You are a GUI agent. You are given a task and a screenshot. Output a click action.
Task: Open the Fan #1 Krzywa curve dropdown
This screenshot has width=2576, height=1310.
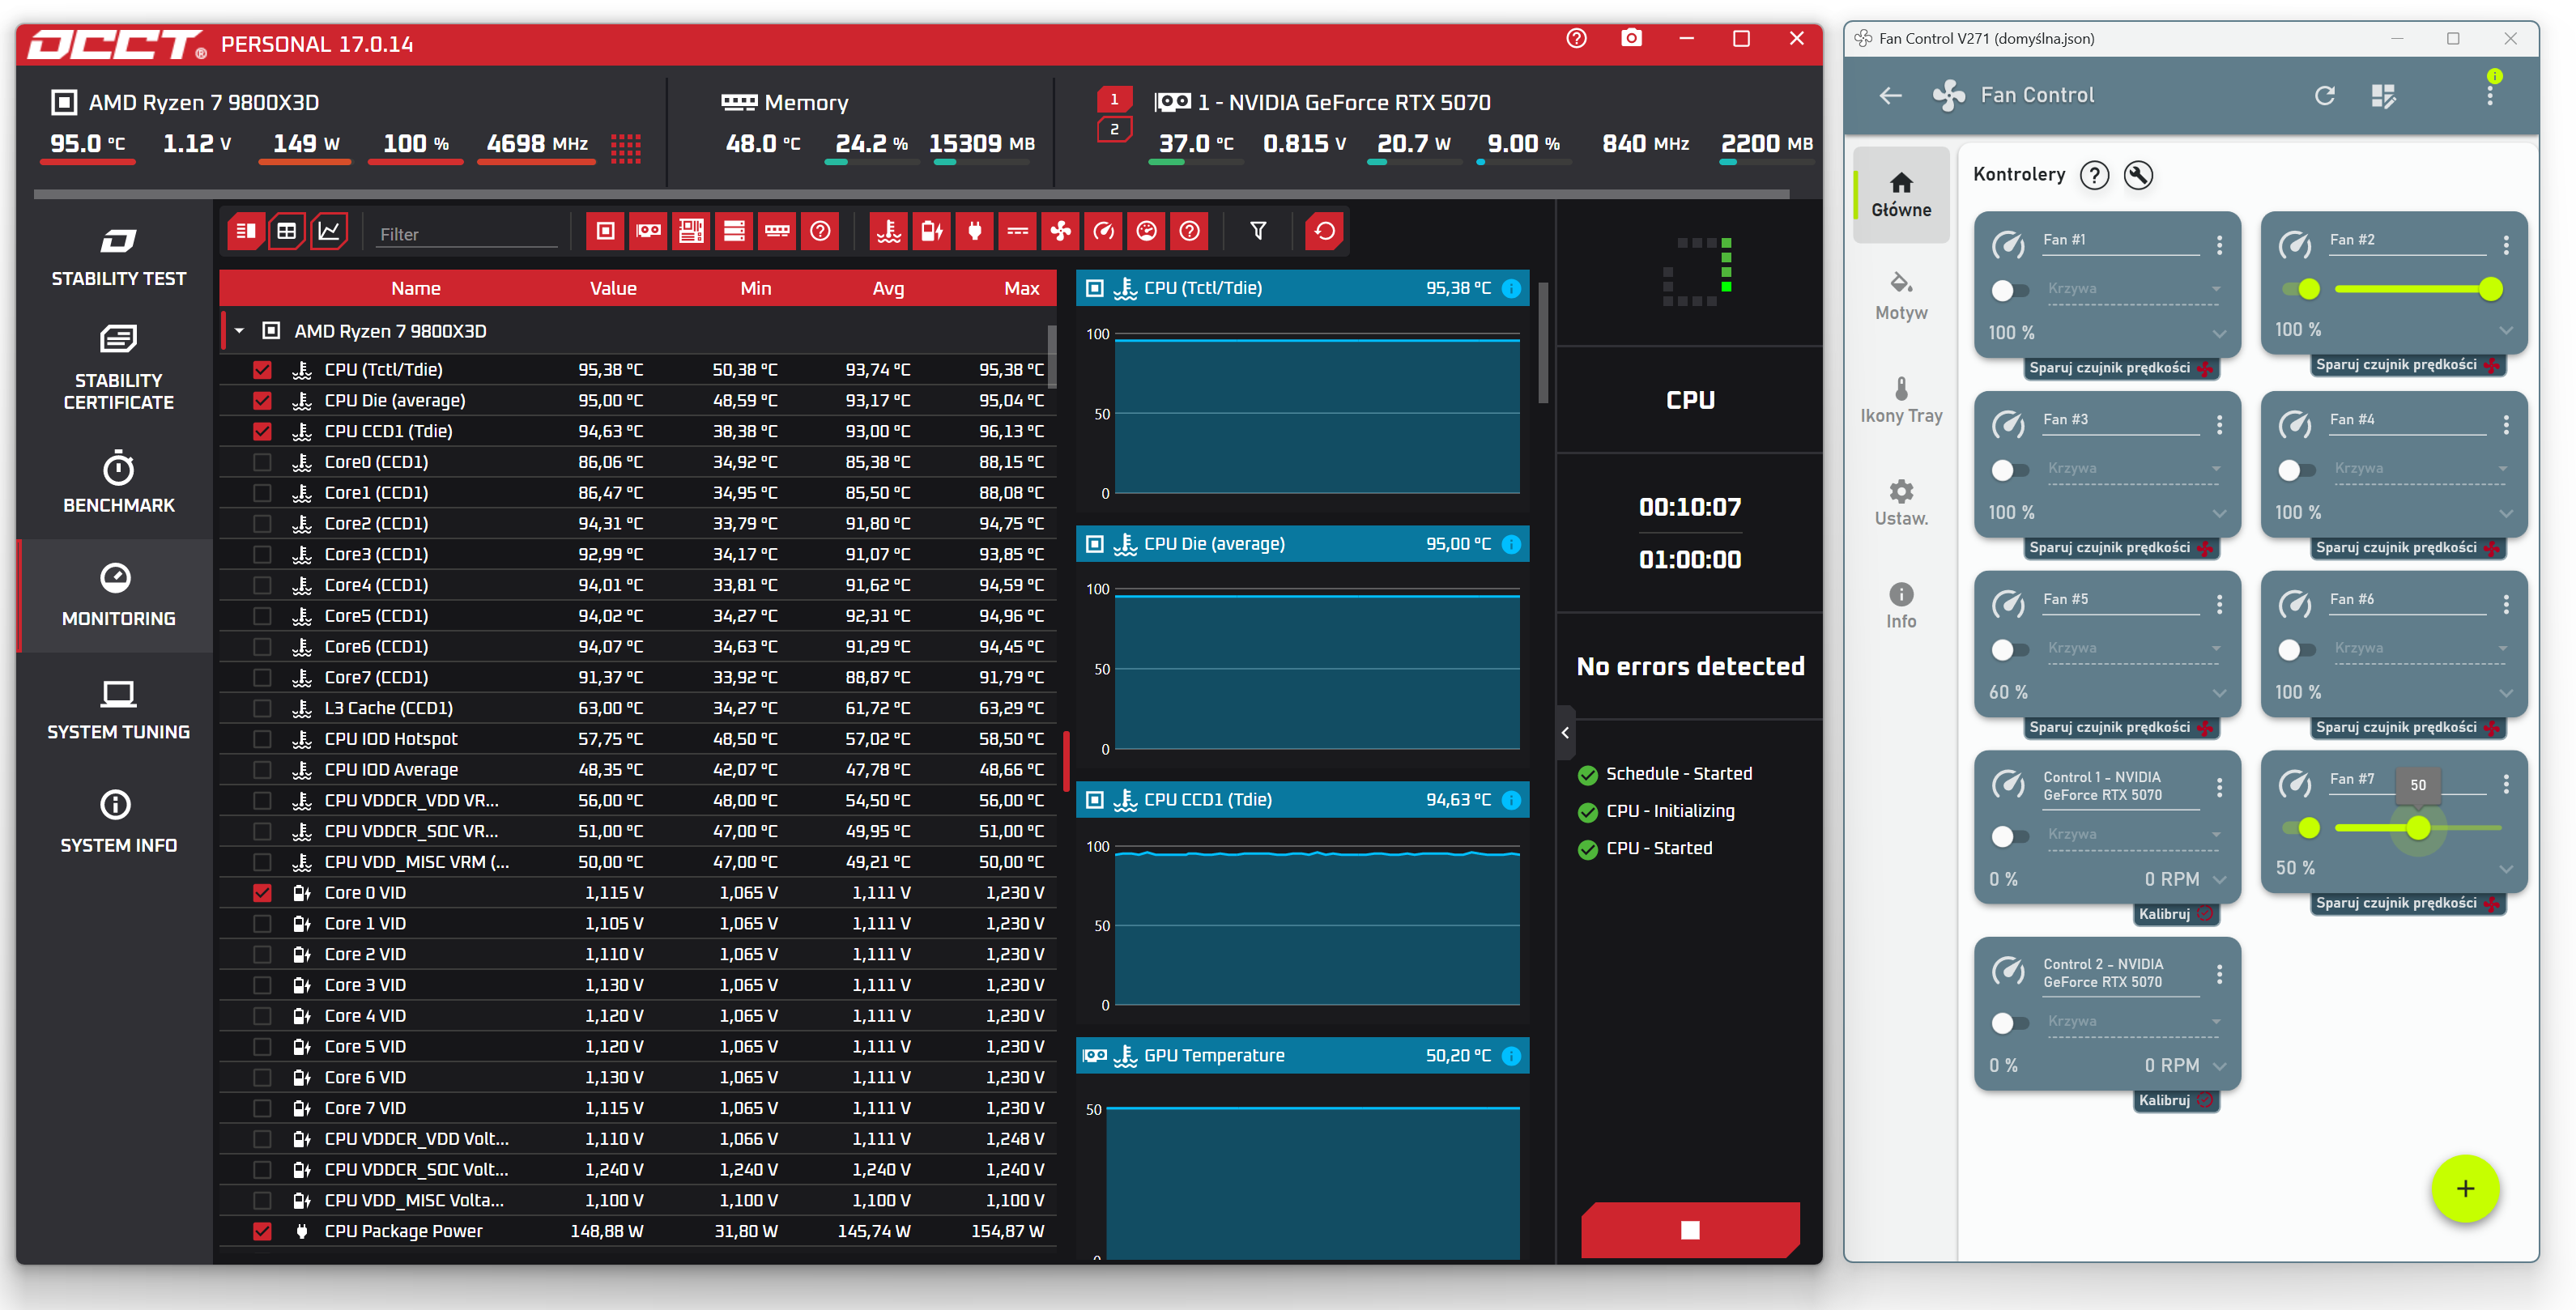pos(2133,290)
